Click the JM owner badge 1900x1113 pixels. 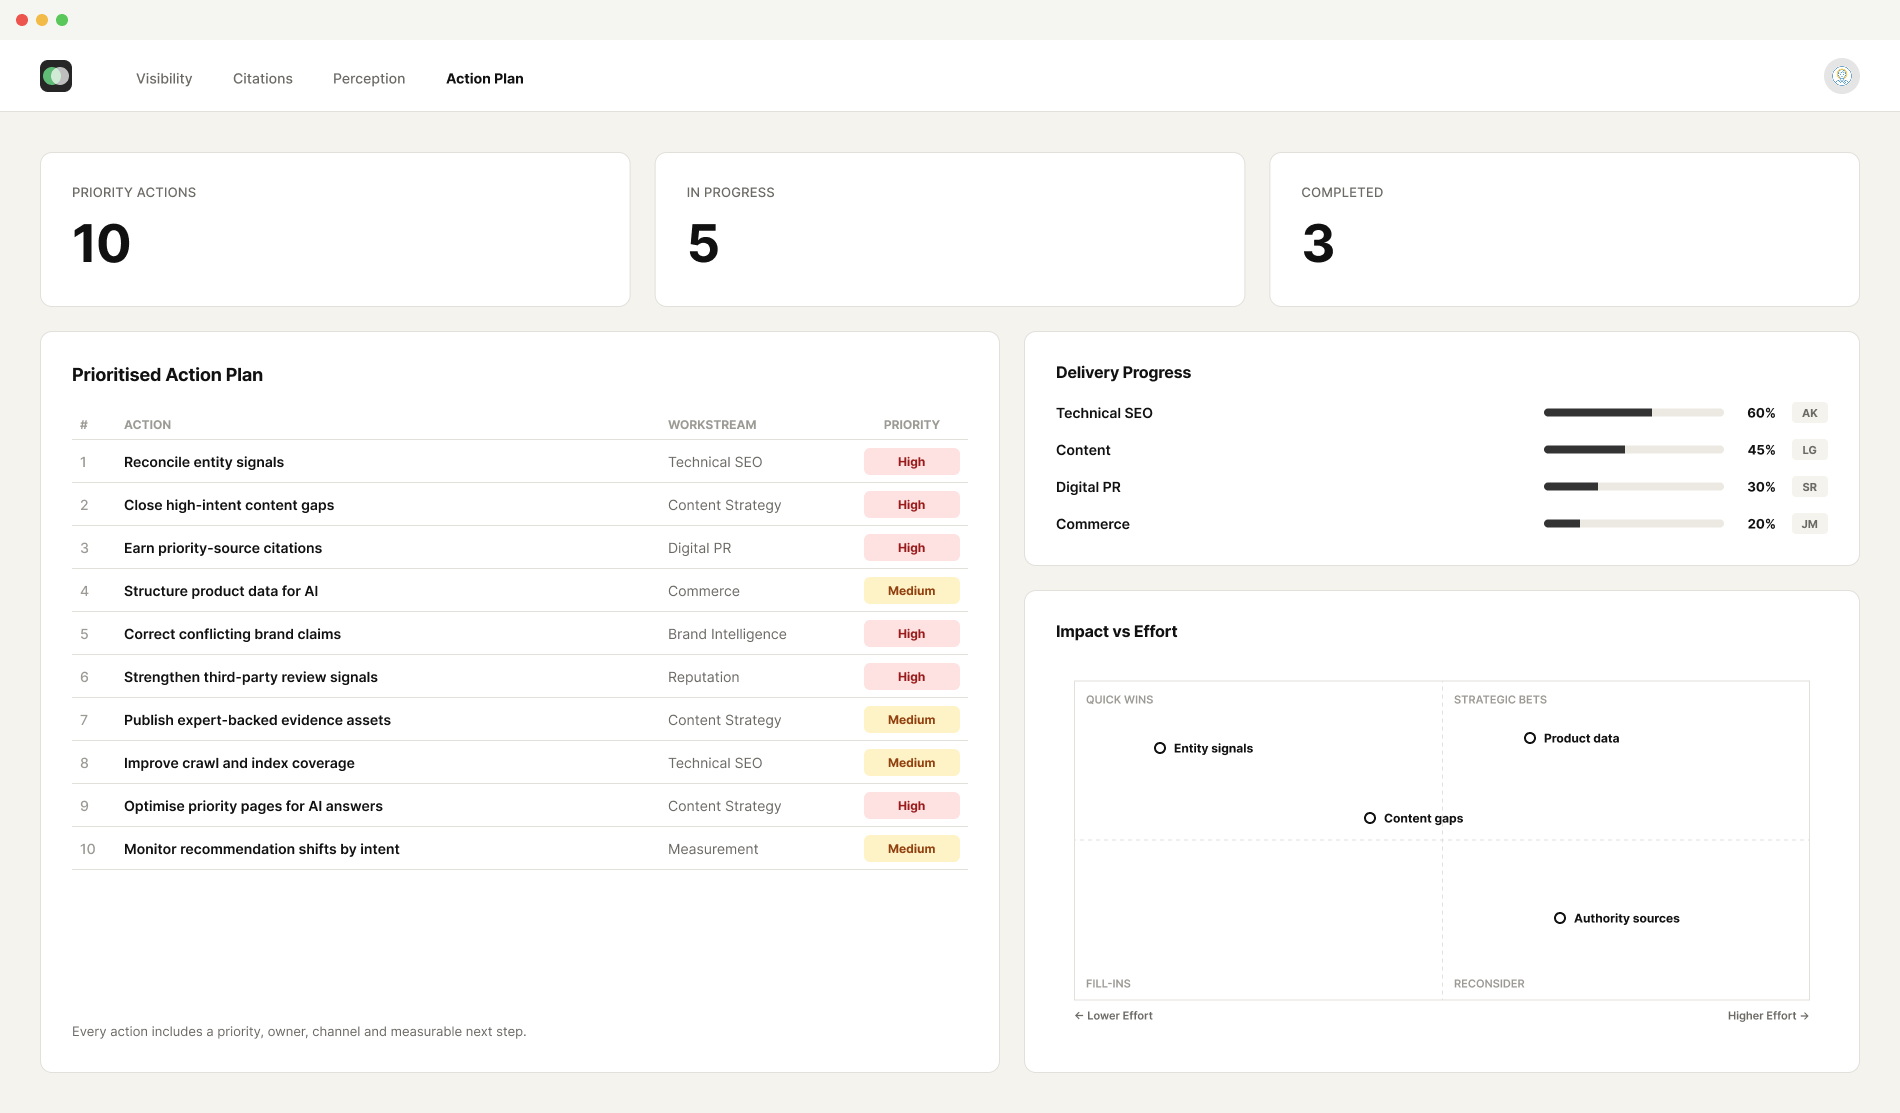(x=1810, y=524)
